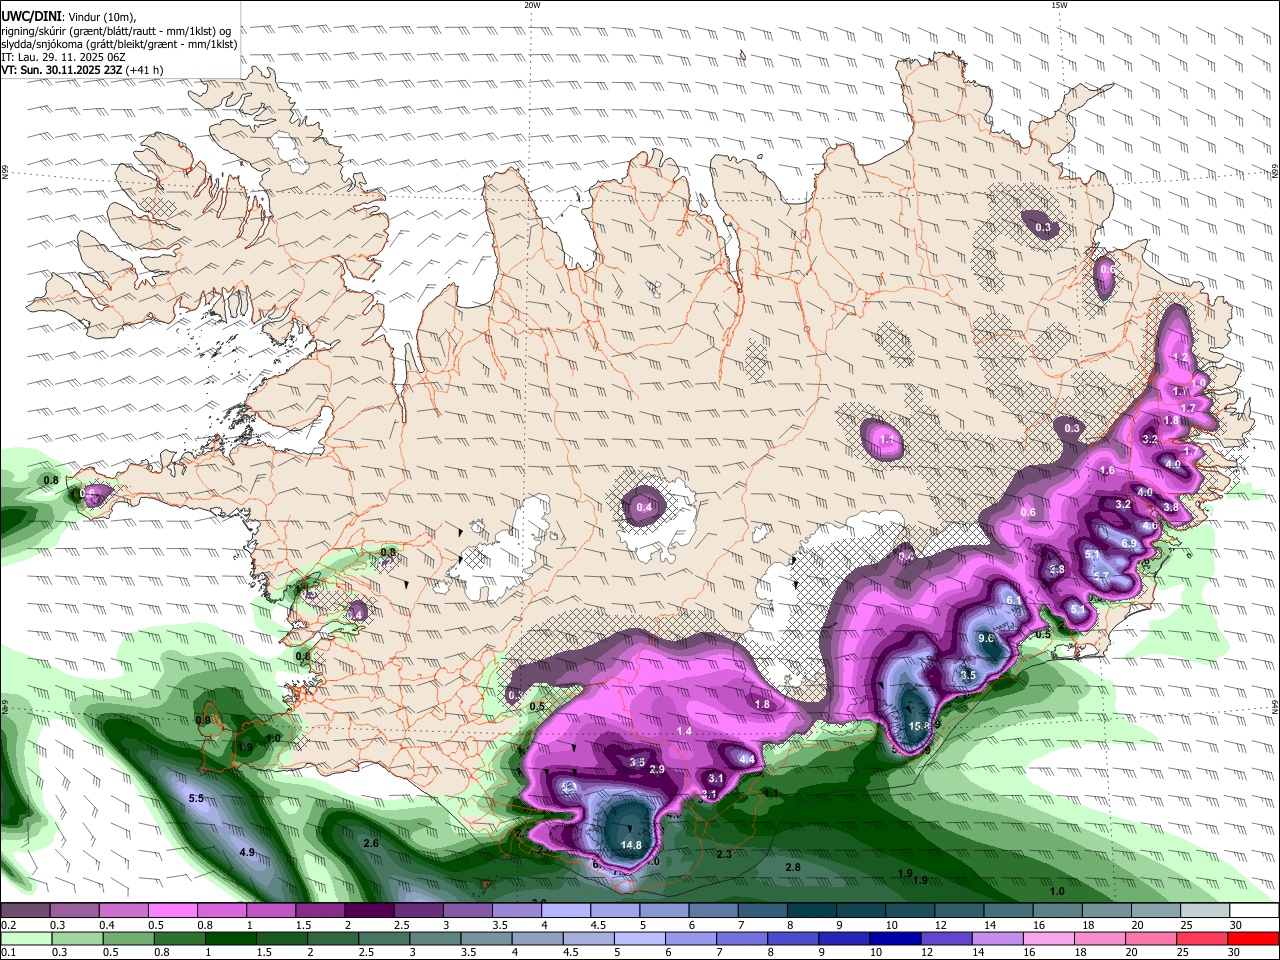Click the 14.8 precipitation value on south coast
Screen dimensions: 1280x960
[631, 845]
